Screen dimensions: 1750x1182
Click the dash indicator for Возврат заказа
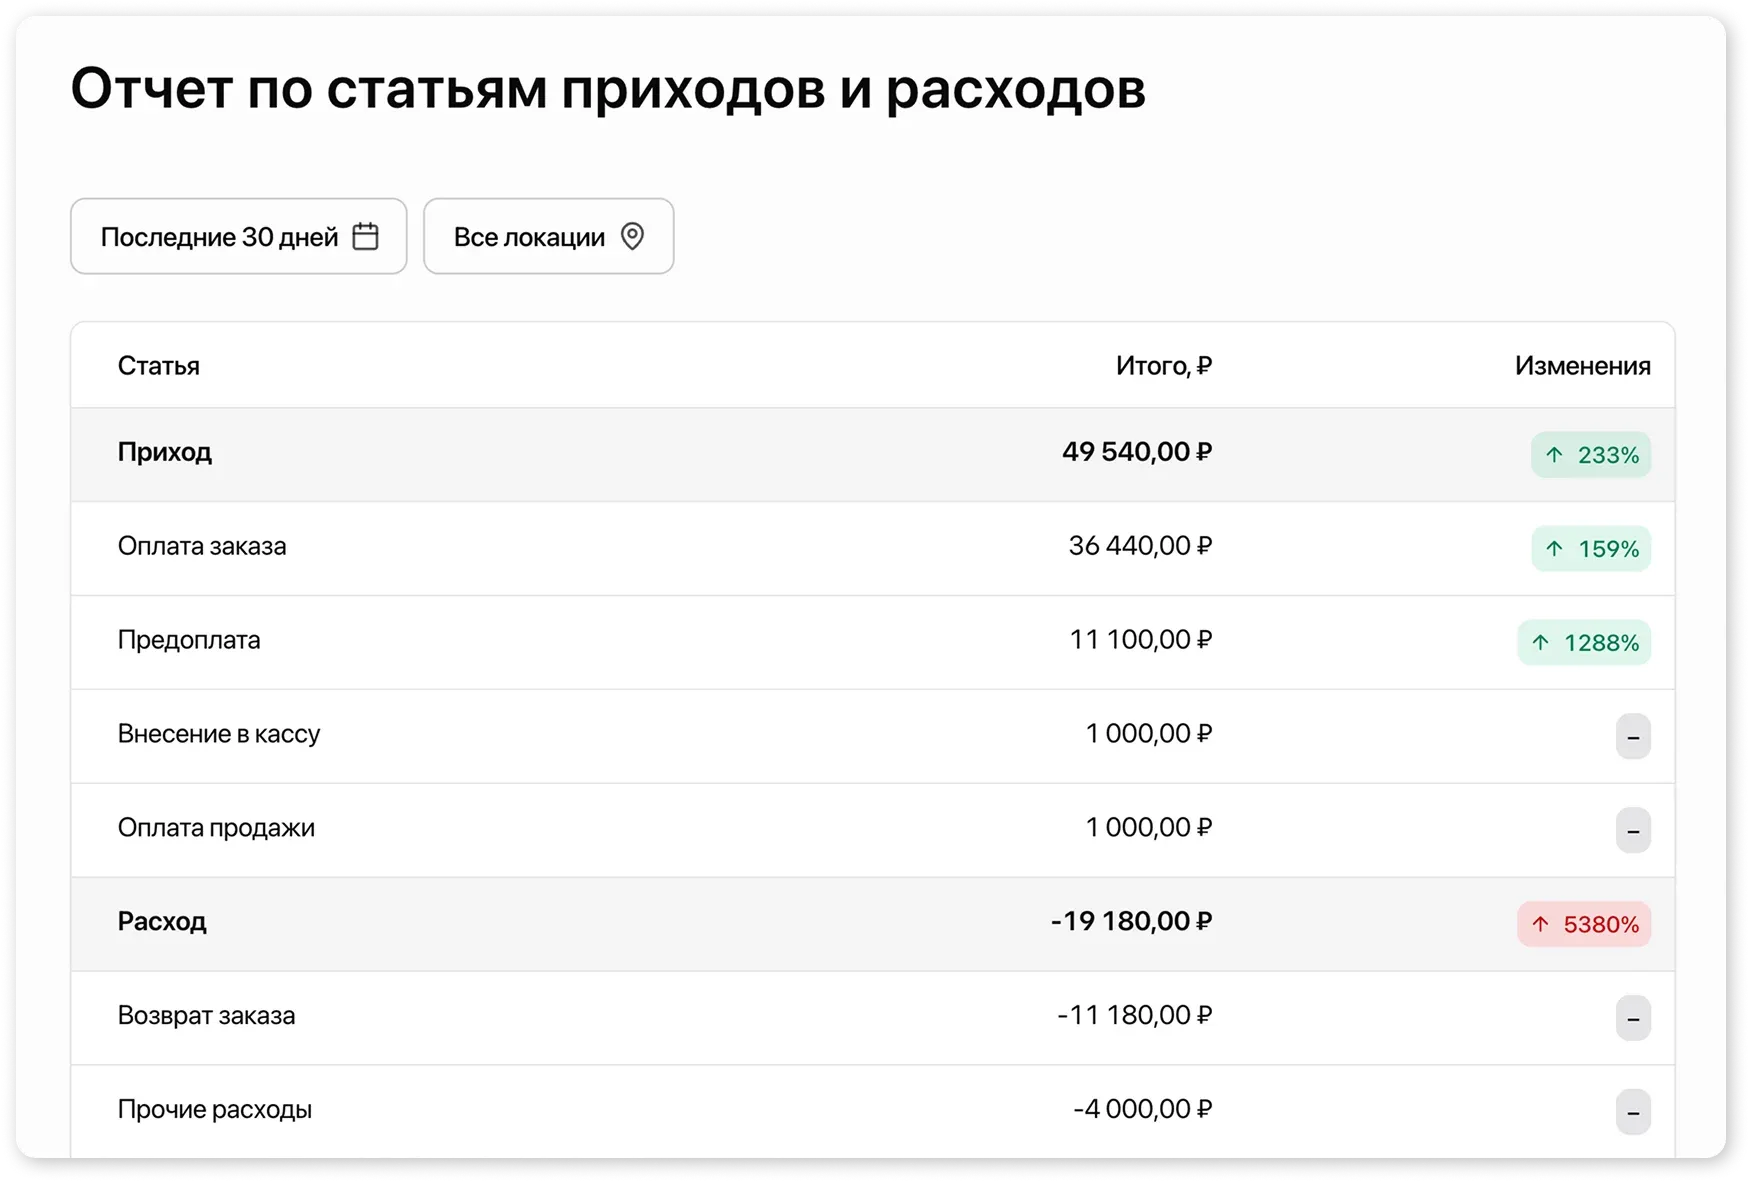click(x=1633, y=1018)
